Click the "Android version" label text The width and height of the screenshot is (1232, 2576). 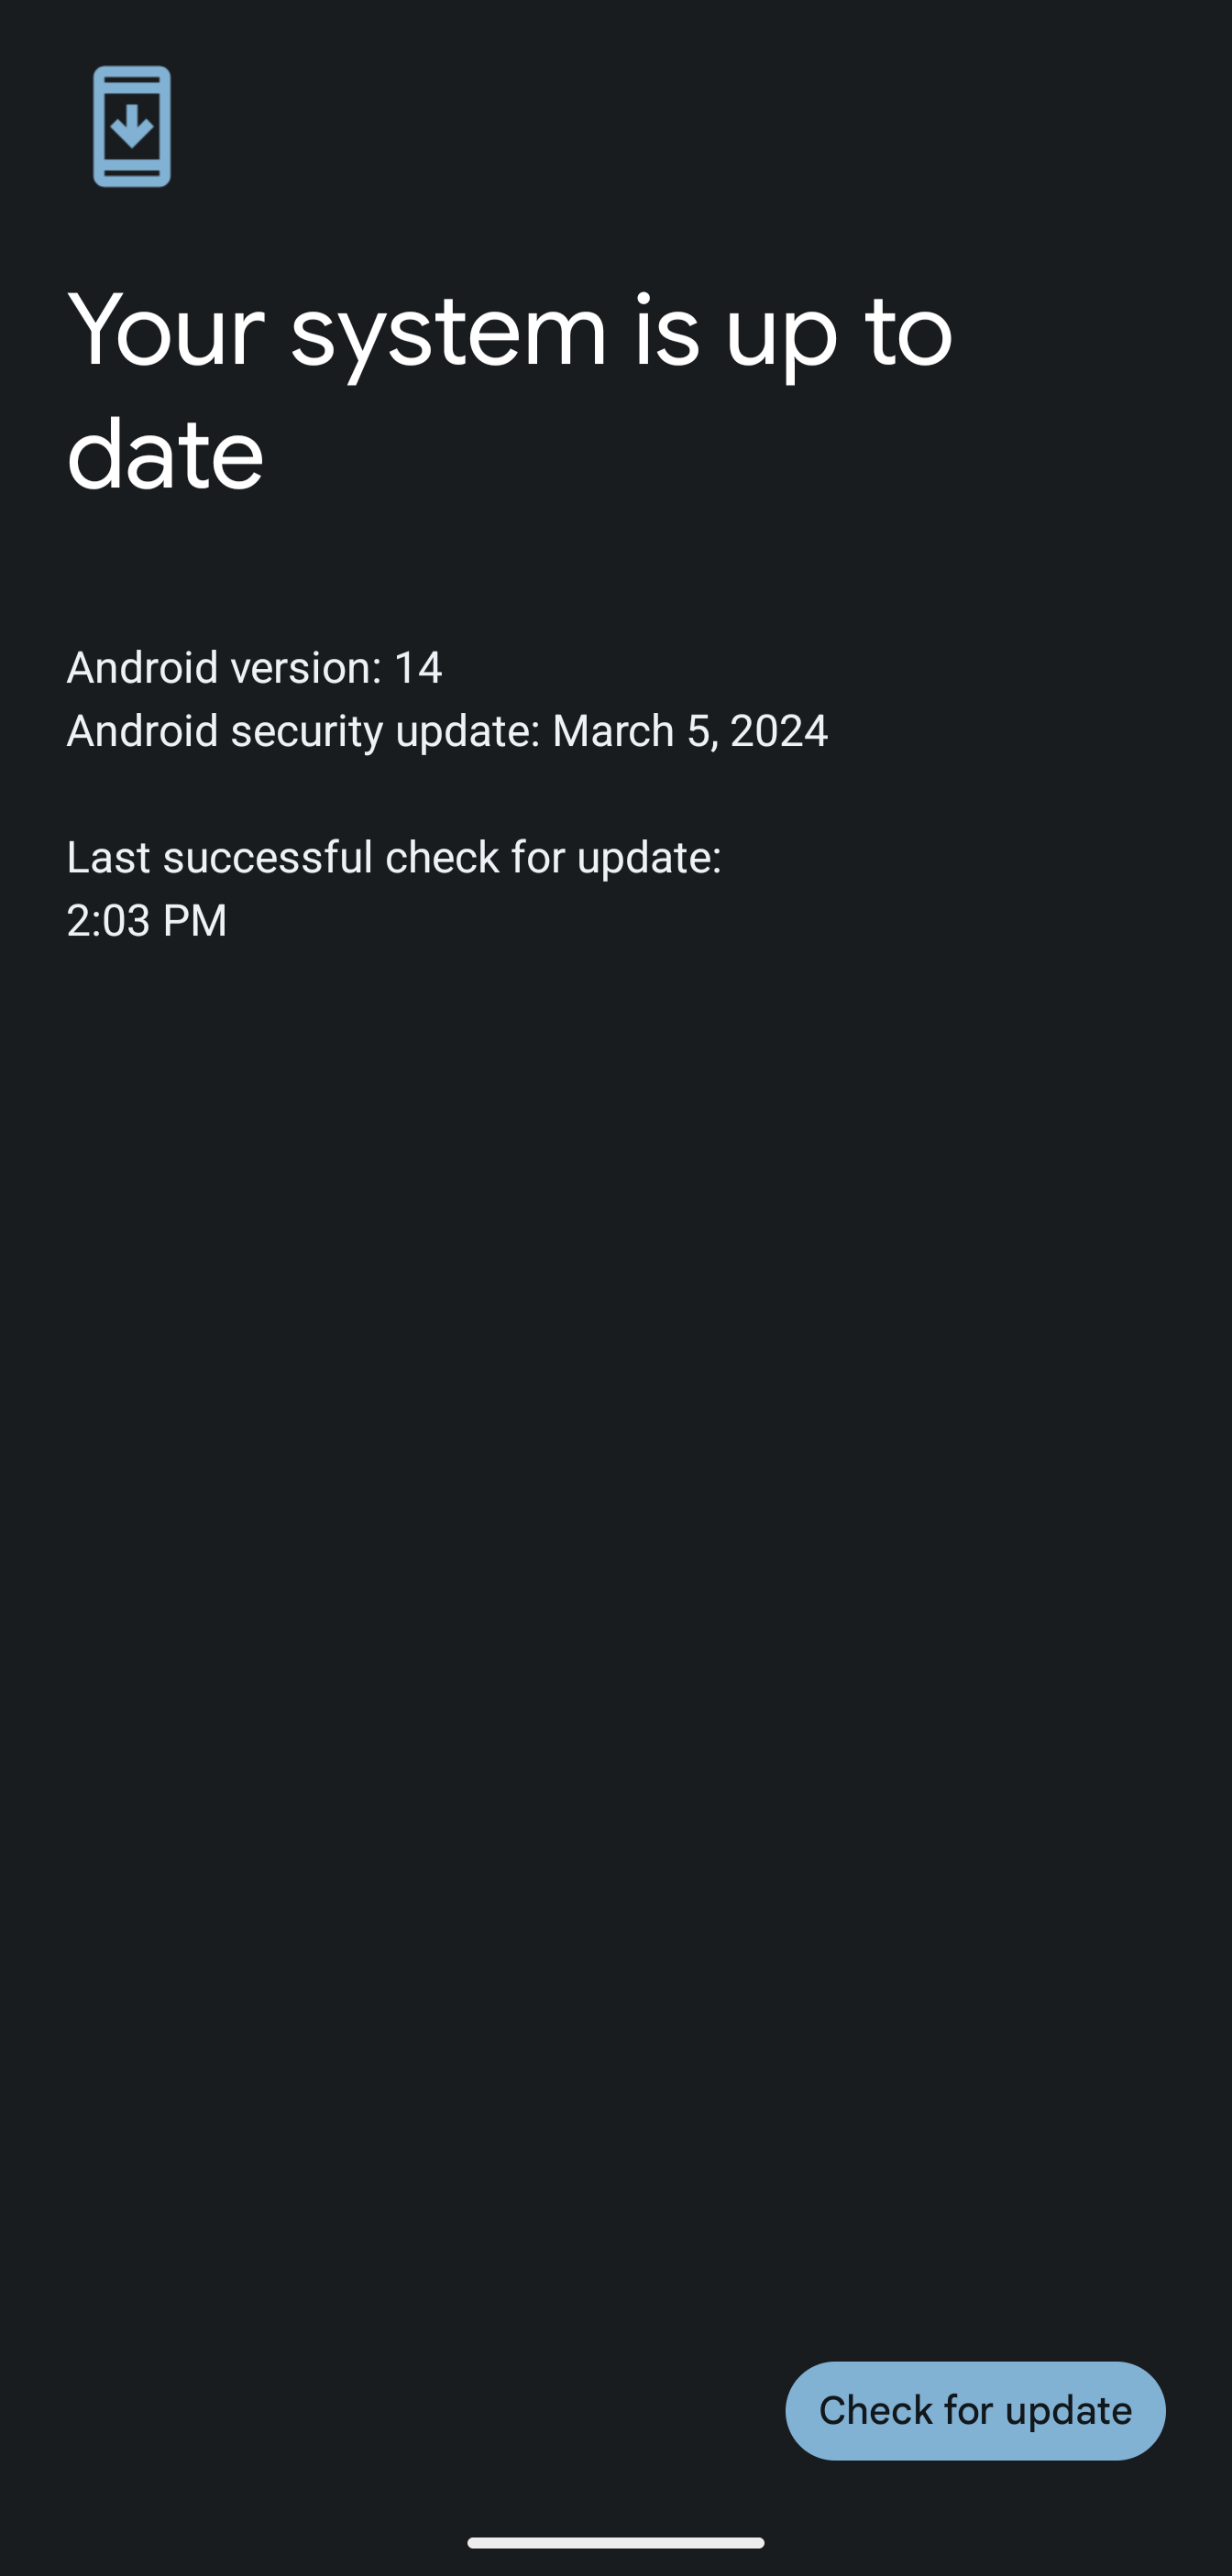224,667
